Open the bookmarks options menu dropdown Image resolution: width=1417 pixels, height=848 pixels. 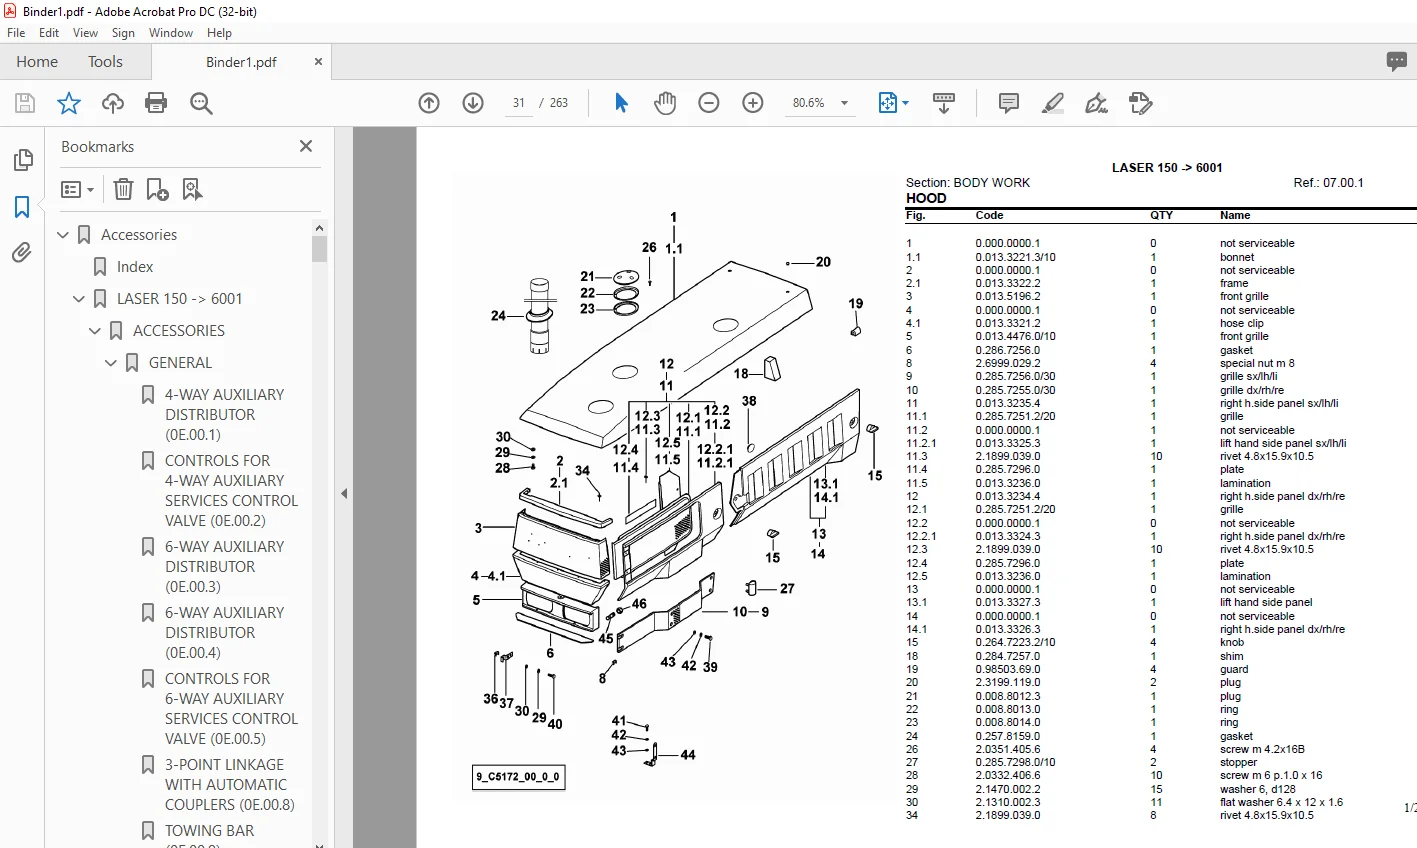coord(77,189)
